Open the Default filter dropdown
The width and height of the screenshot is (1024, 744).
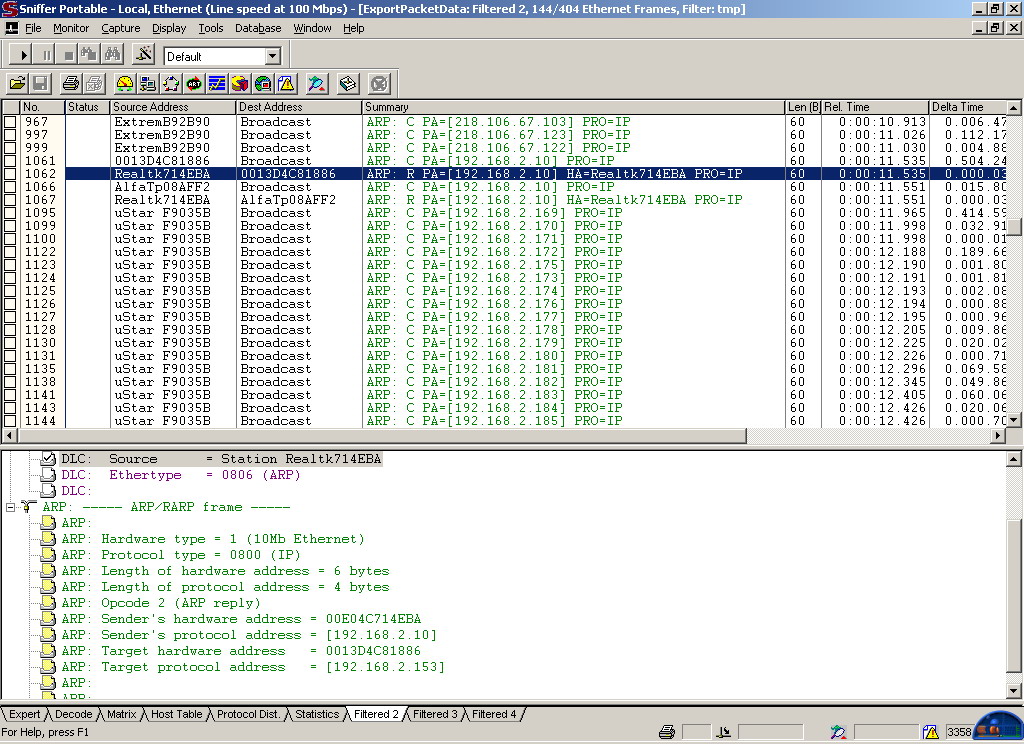pos(272,57)
